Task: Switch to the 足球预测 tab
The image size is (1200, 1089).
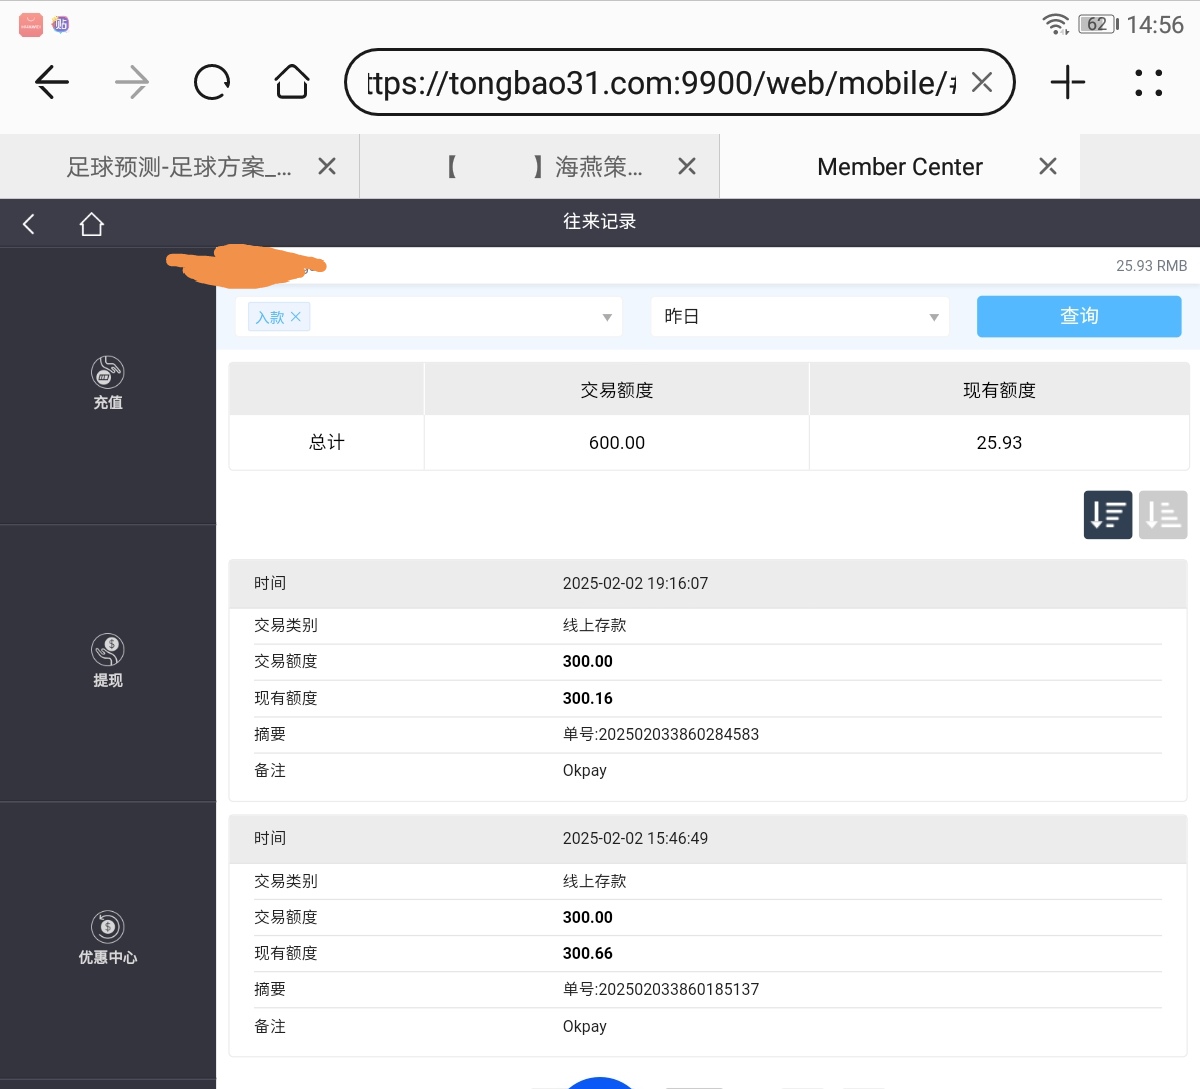Action: tap(178, 167)
